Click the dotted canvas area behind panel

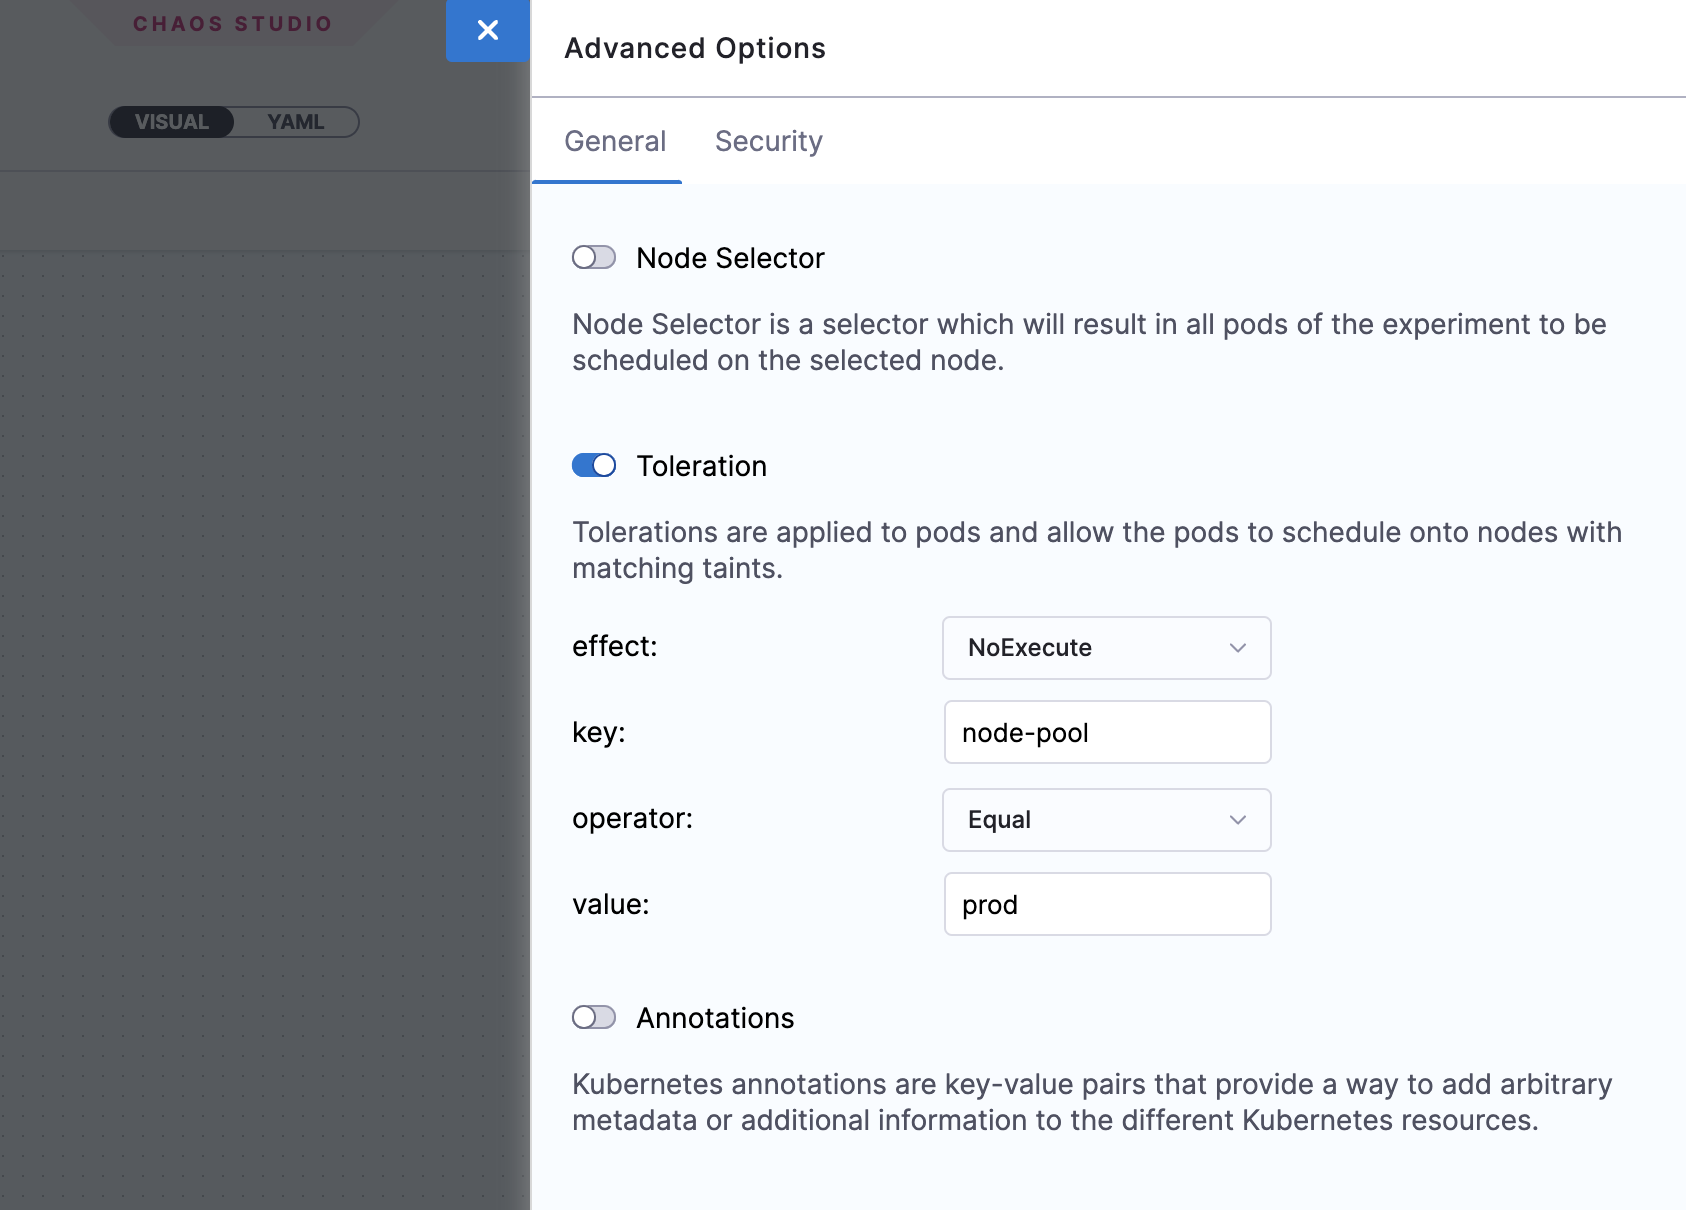pyautogui.click(x=260, y=700)
